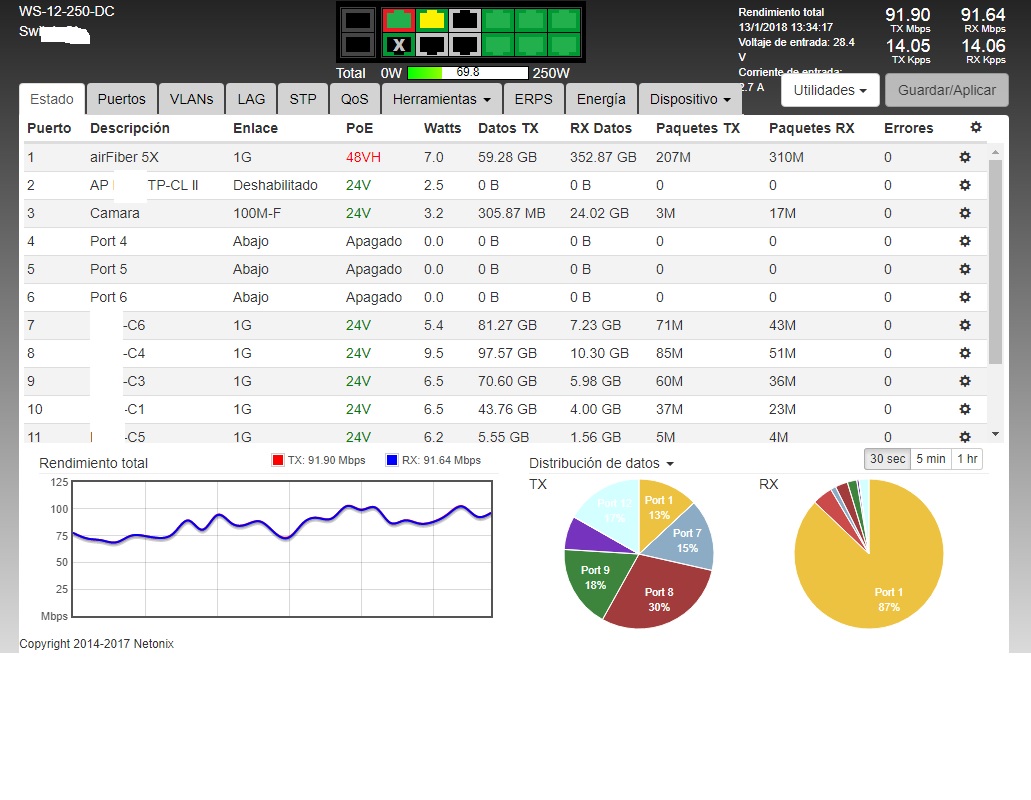
Task: Open the gear settings for Camara row
Action: pyautogui.click(x=964, y=213)
